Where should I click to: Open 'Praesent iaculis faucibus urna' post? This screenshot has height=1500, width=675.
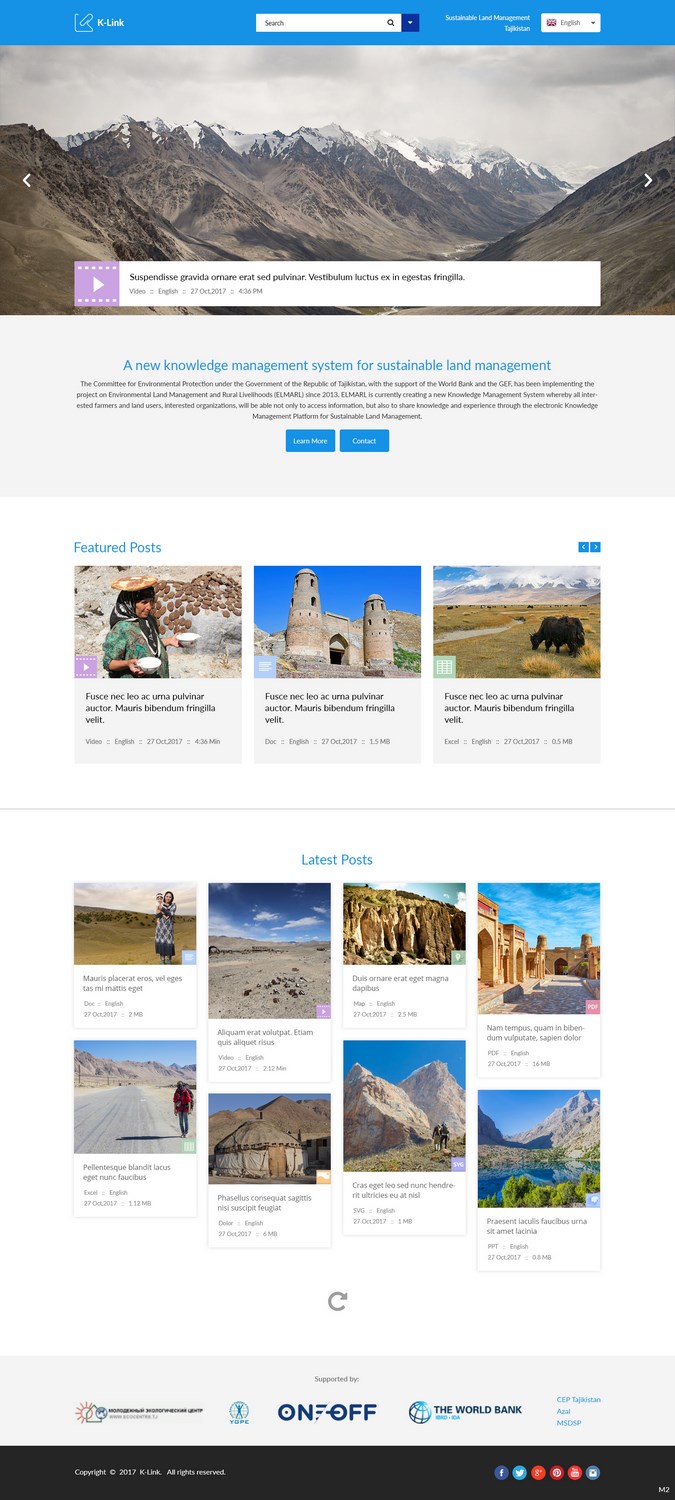click(537, 1226)
